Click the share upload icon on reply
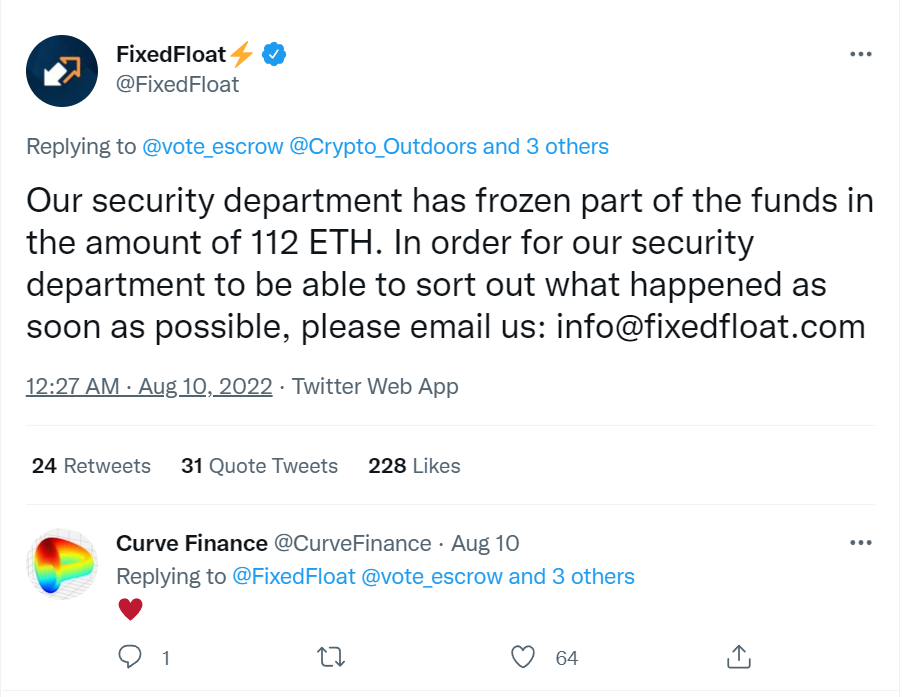Screen dimensions: 903x697 [x=738, y=656]
